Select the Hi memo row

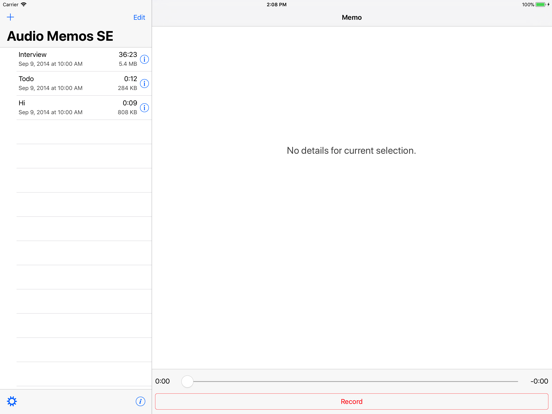tap(76, 108)
